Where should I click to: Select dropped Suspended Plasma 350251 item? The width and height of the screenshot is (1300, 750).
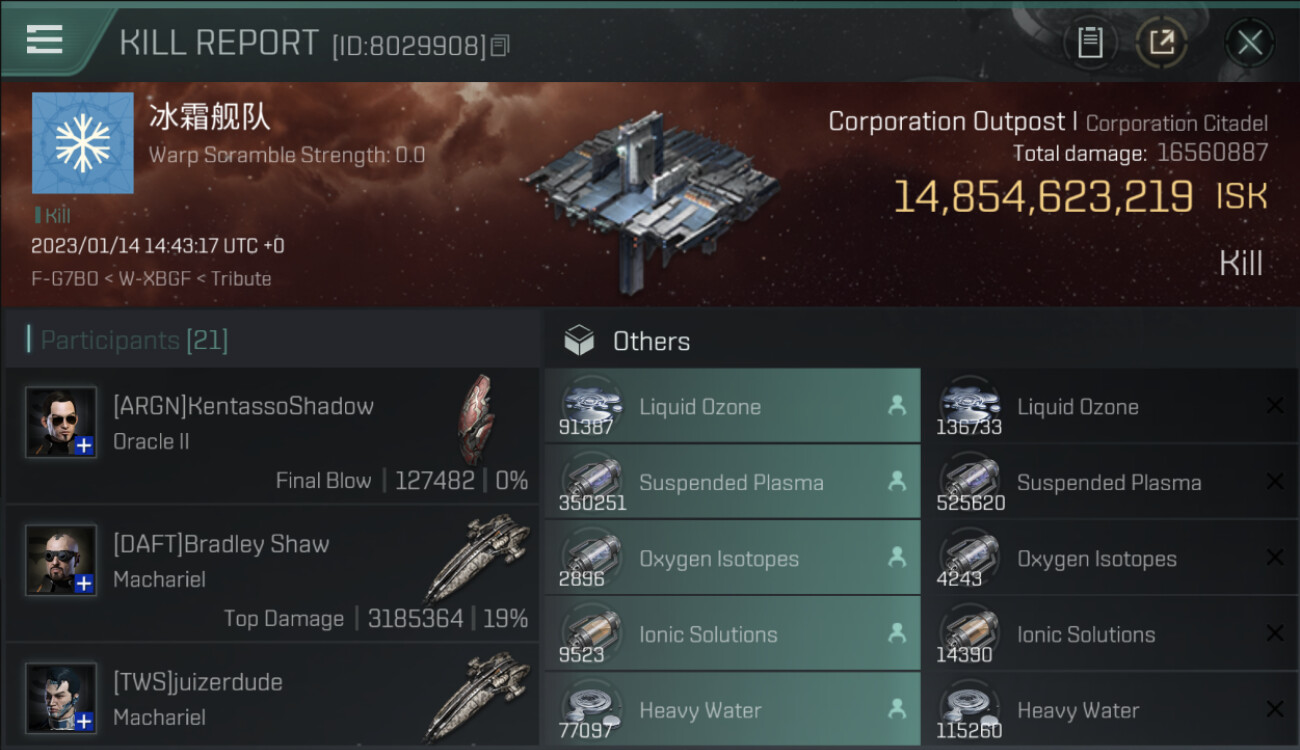point(732,482)
